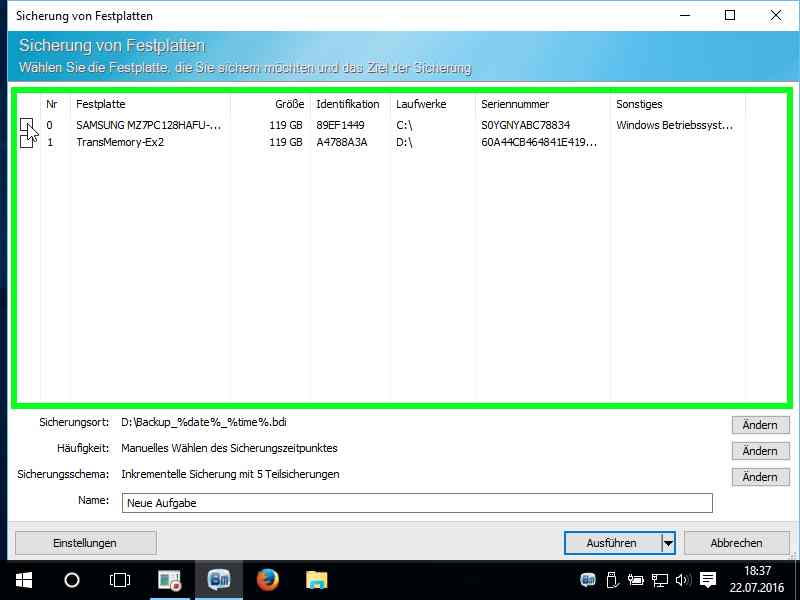Sort by the Nr column header
Screen dimensions: 800x600
[52, 104]
